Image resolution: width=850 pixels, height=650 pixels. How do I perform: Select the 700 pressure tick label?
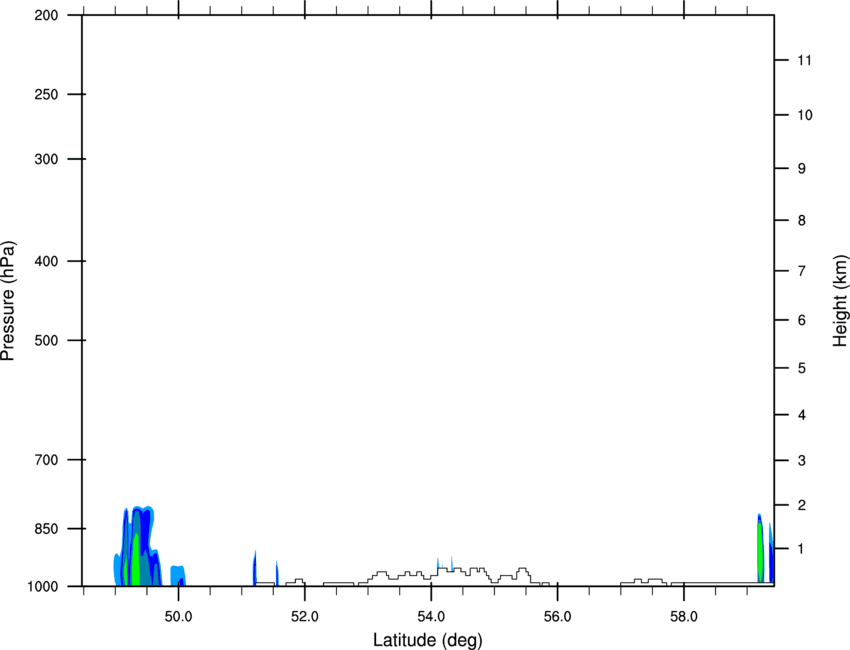pos(46,460)
